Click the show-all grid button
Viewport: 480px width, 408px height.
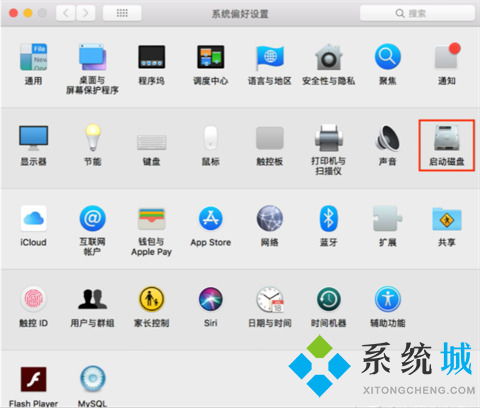pyautogui.click(x=122, y=13)
